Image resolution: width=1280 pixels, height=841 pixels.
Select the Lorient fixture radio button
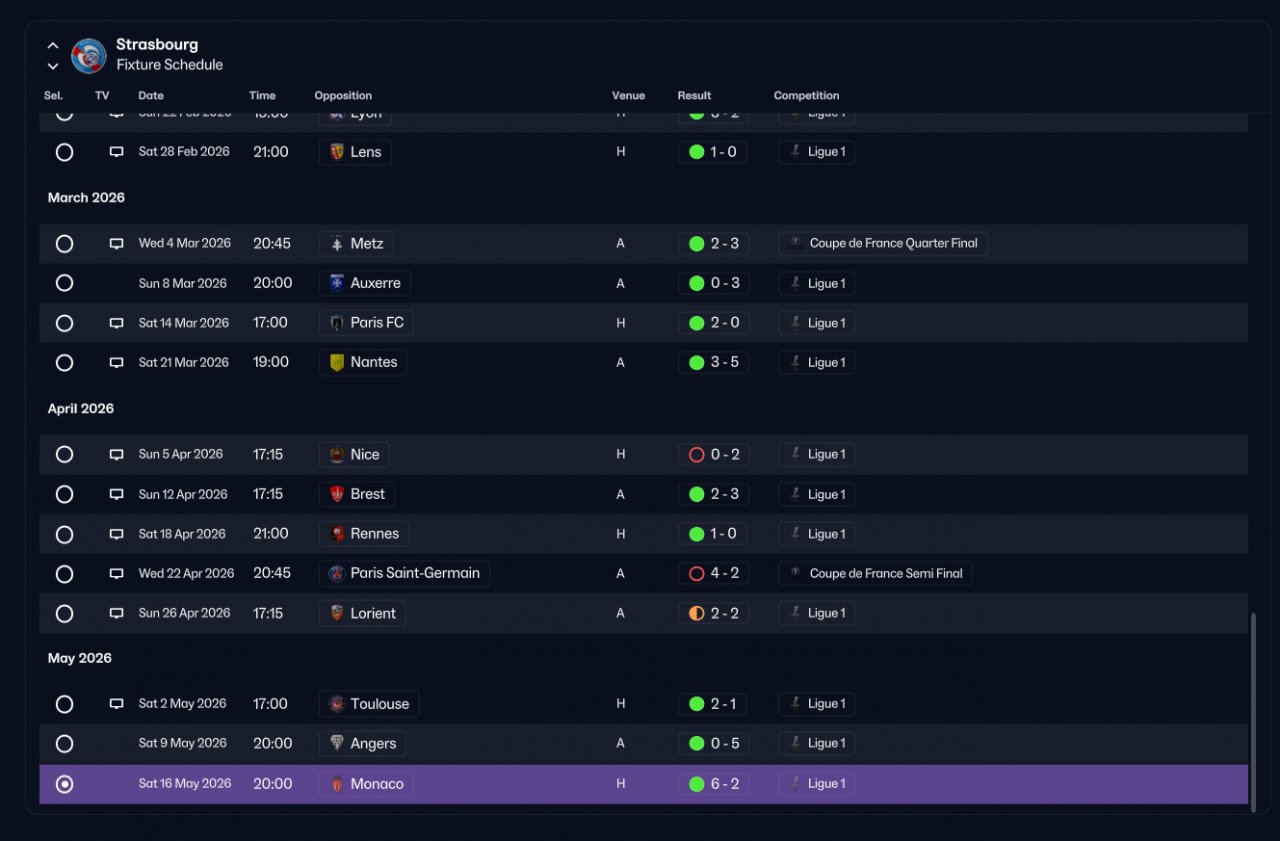(64, 614)
